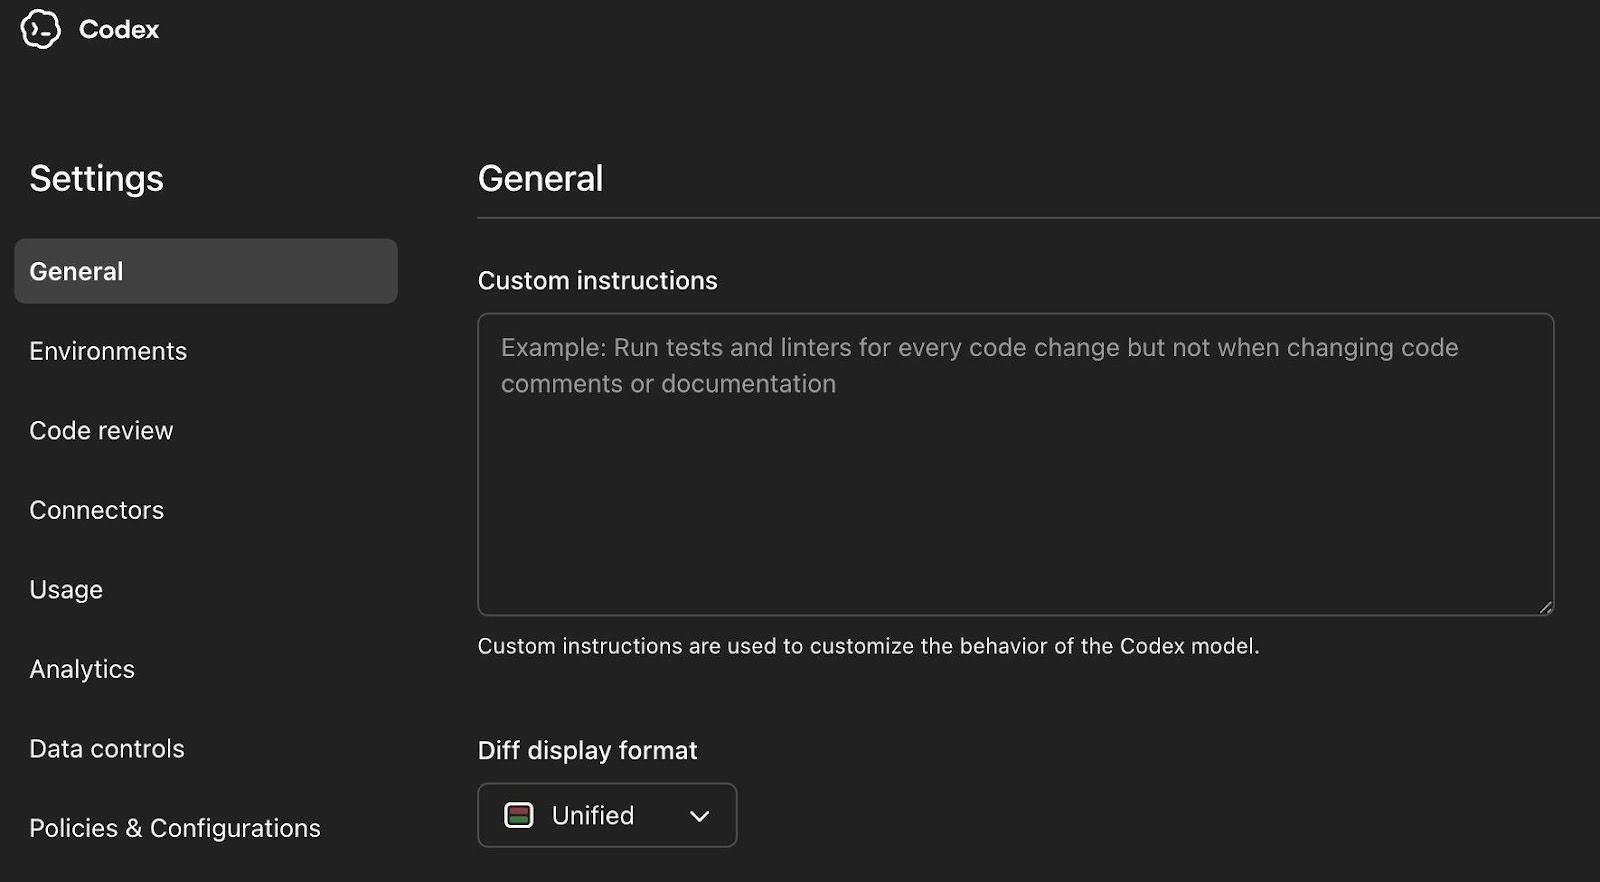The height and width of the screenshot is (882, 1600).
Task: Switch to the Analytics section
Action: (x=82, y=669)
